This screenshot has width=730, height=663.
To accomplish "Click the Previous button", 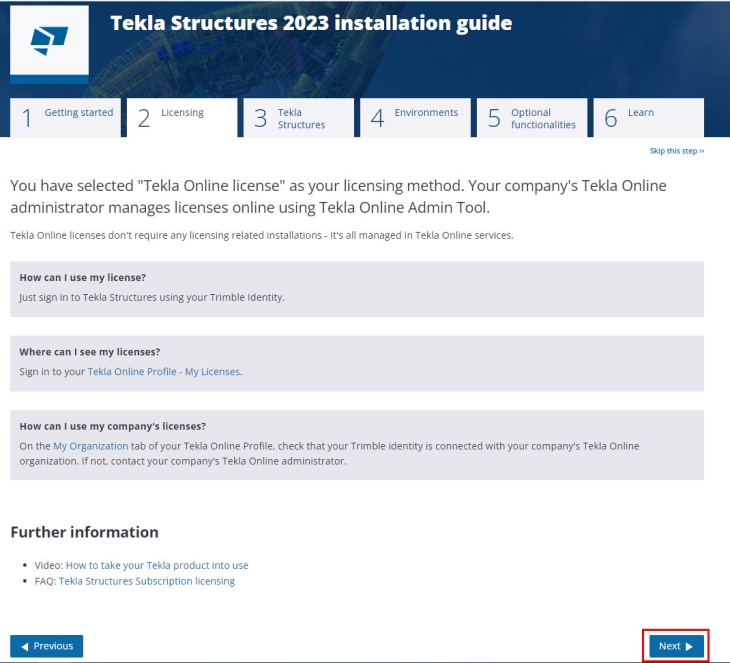I will click(47, 646).
